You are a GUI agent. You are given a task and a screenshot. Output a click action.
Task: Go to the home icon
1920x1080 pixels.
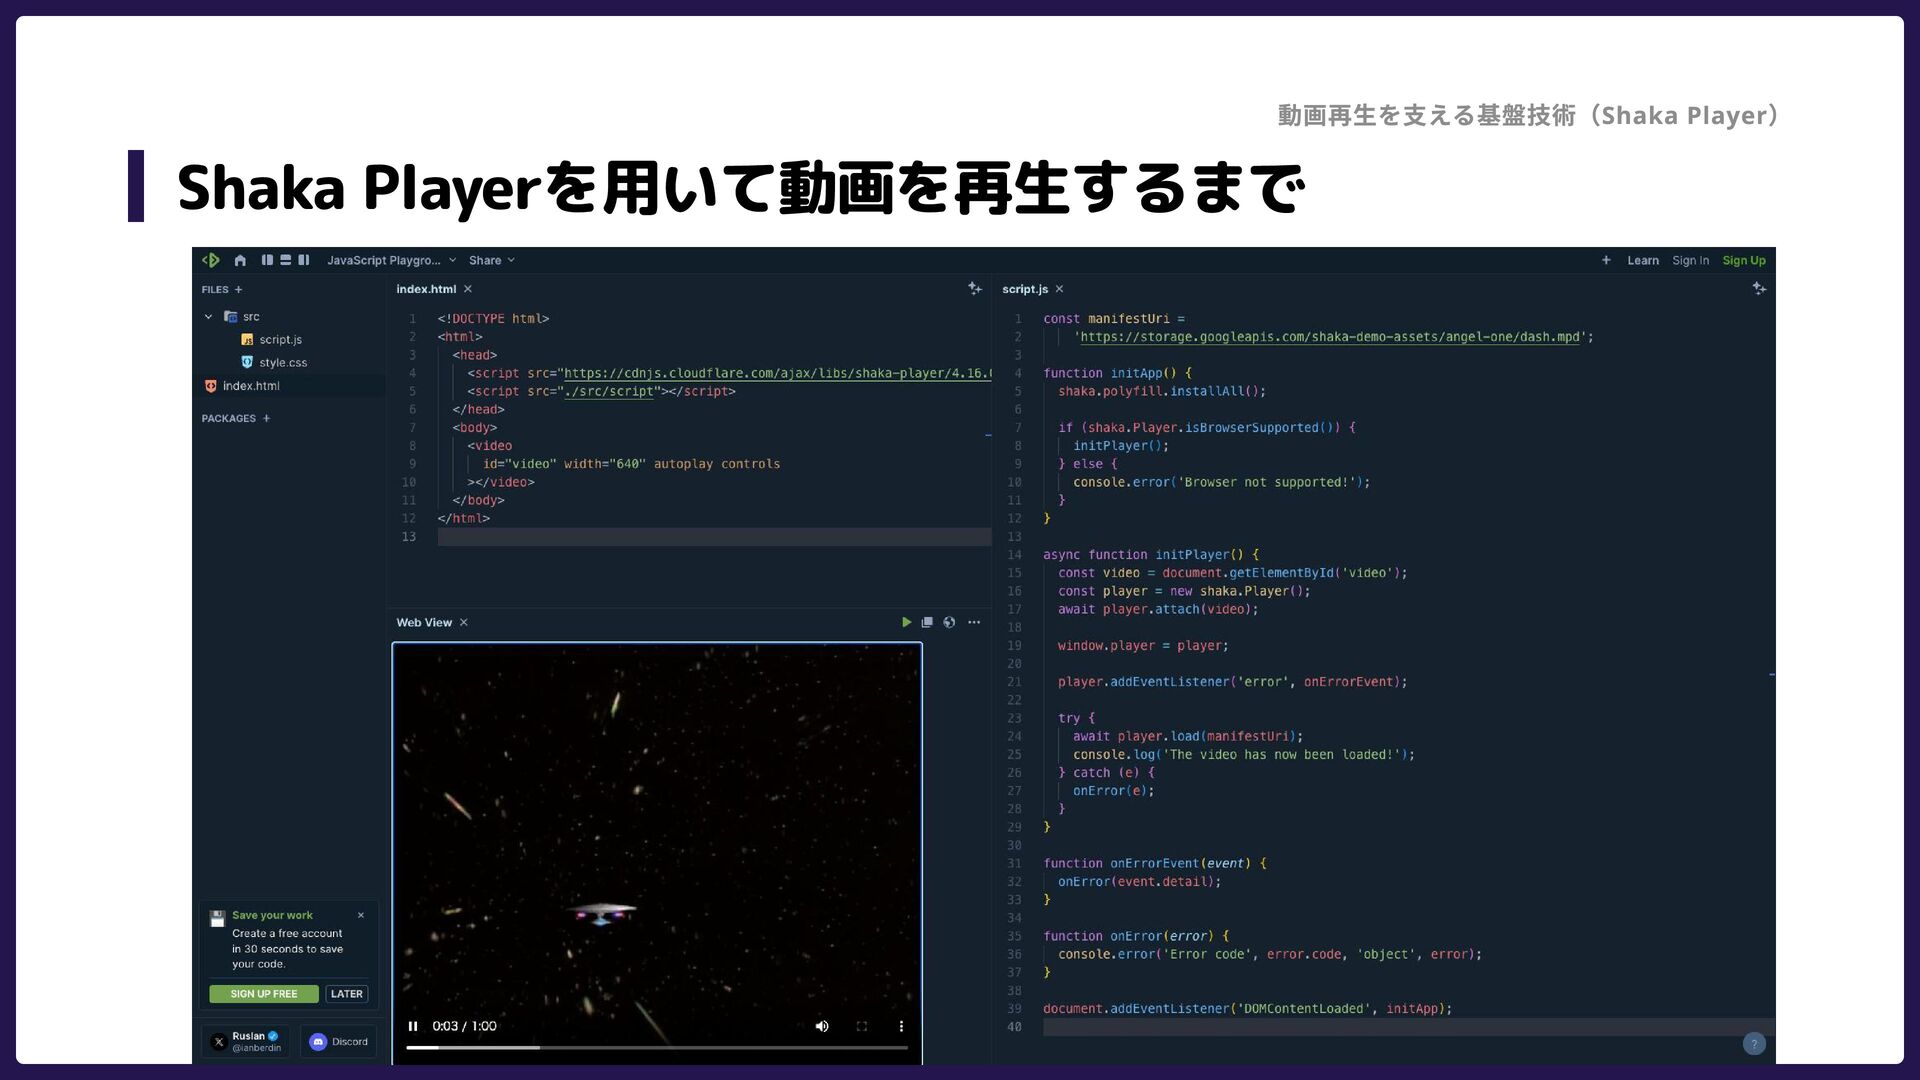pyautogui.click(x=240, y=260)
